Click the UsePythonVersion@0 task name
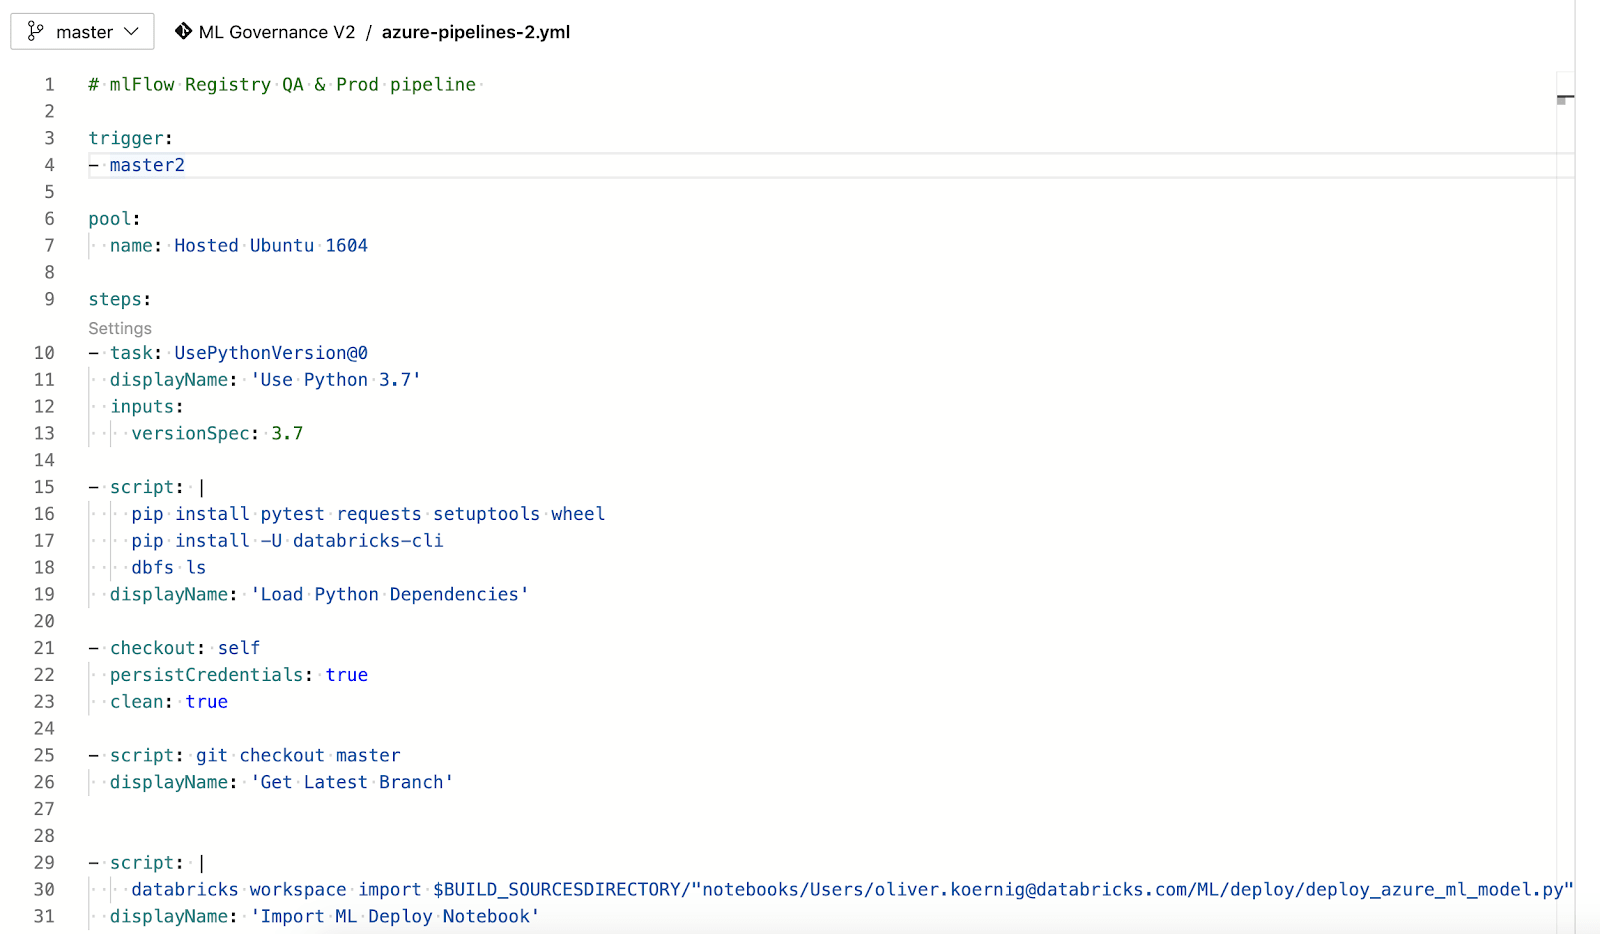 click(270, 353)
